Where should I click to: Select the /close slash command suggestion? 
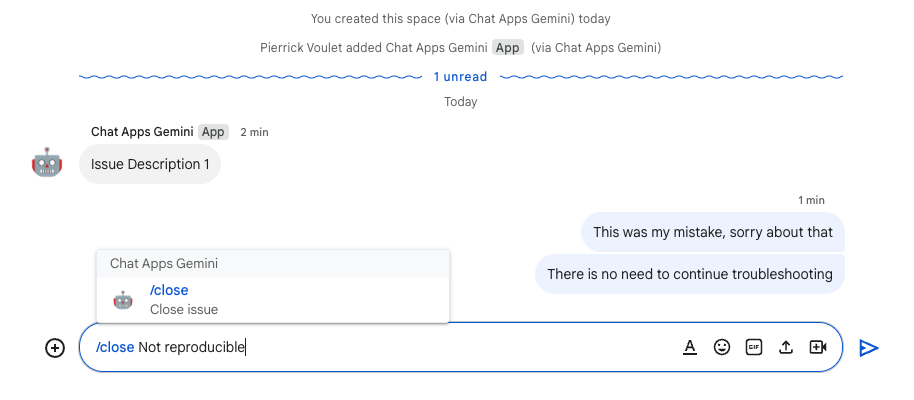point(169,290)
